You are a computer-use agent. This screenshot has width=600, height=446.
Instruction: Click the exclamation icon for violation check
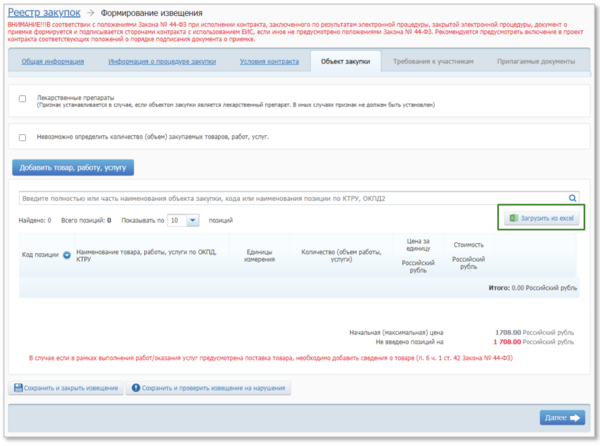pos(136,388)
